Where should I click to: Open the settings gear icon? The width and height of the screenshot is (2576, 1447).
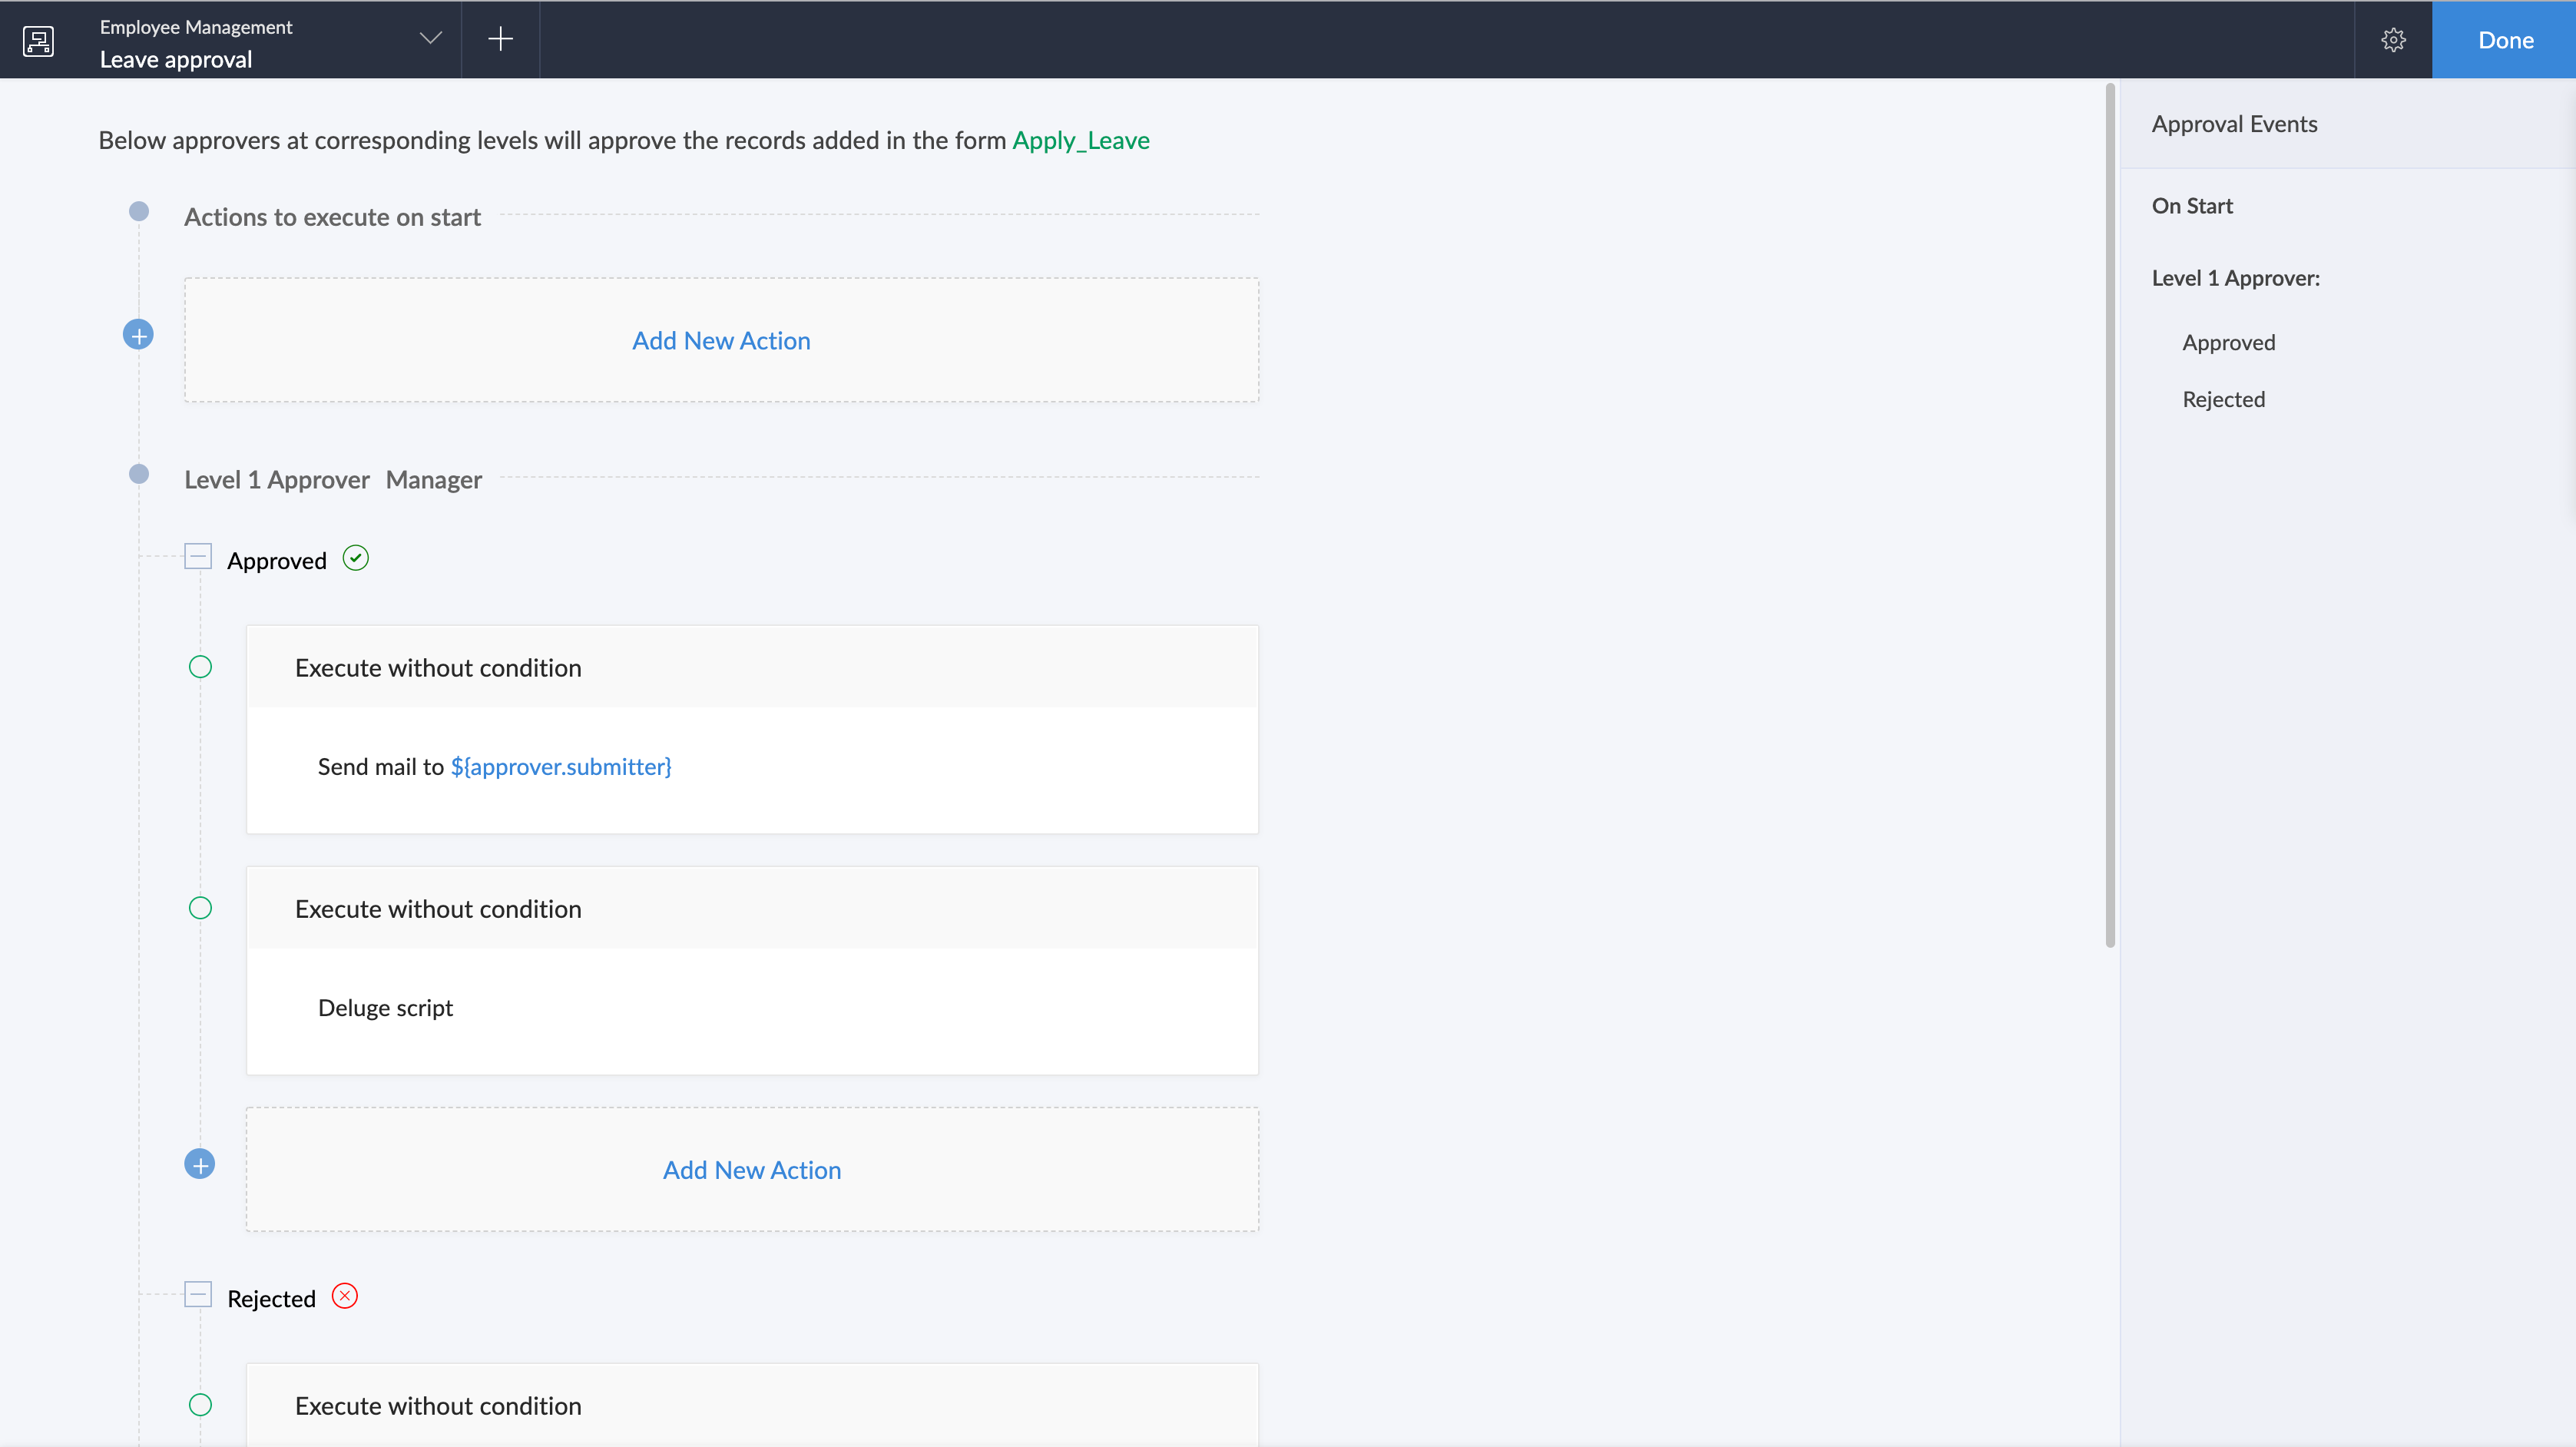2393,40
